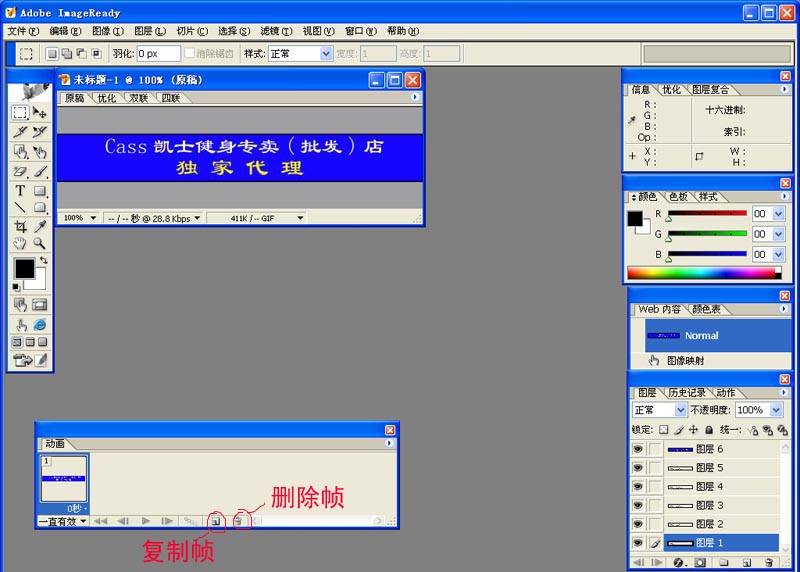Switch to the 历史记录 History tab
Screen dimensions: 800x572
click(x=687, y=392)
